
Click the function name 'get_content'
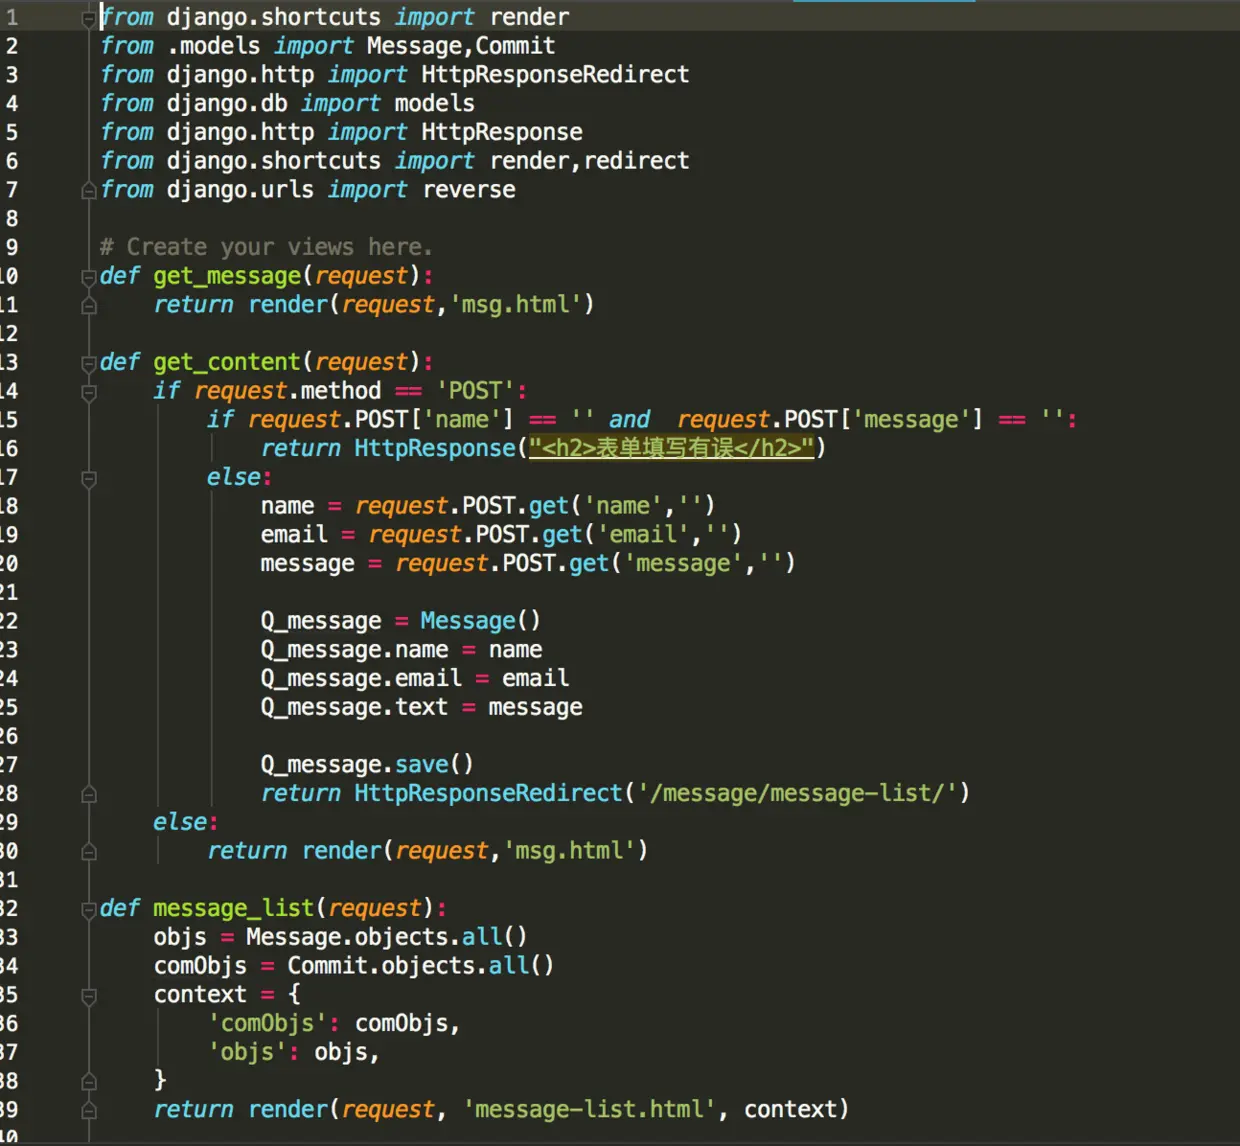pyautogui.click(x=227, y=362)
